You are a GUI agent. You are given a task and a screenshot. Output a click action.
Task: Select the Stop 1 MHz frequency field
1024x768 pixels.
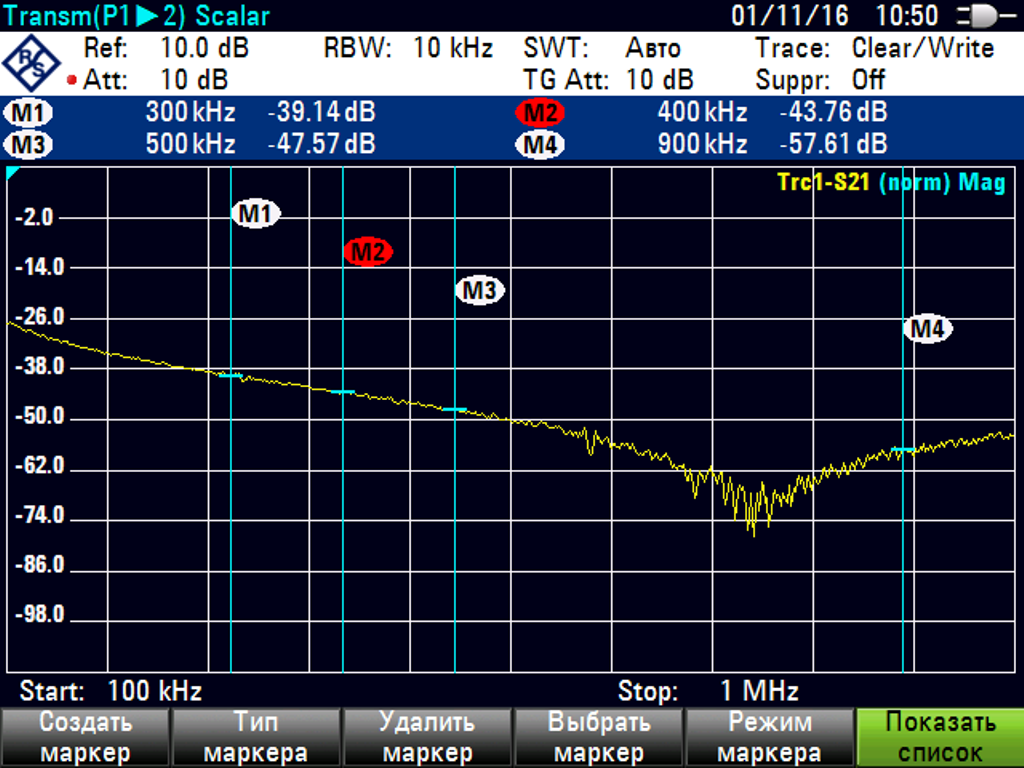point(708,691)
